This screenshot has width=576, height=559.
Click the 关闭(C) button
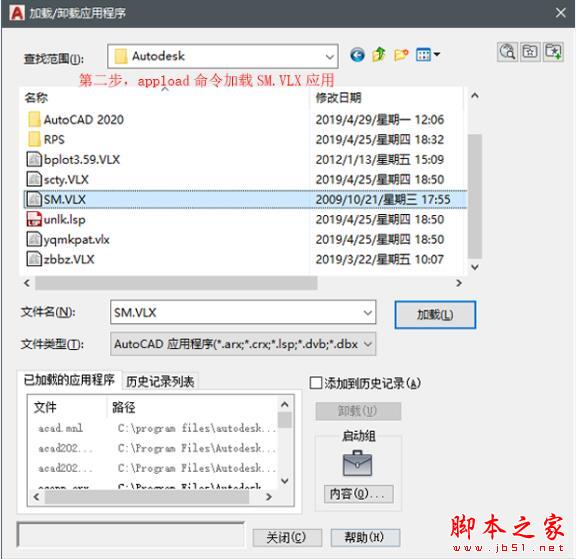click(x=287, y=538)
